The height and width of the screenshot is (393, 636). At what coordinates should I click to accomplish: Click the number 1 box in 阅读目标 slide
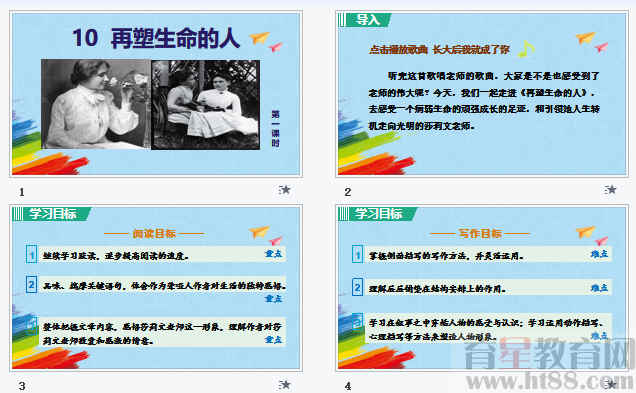pos(32,254)
